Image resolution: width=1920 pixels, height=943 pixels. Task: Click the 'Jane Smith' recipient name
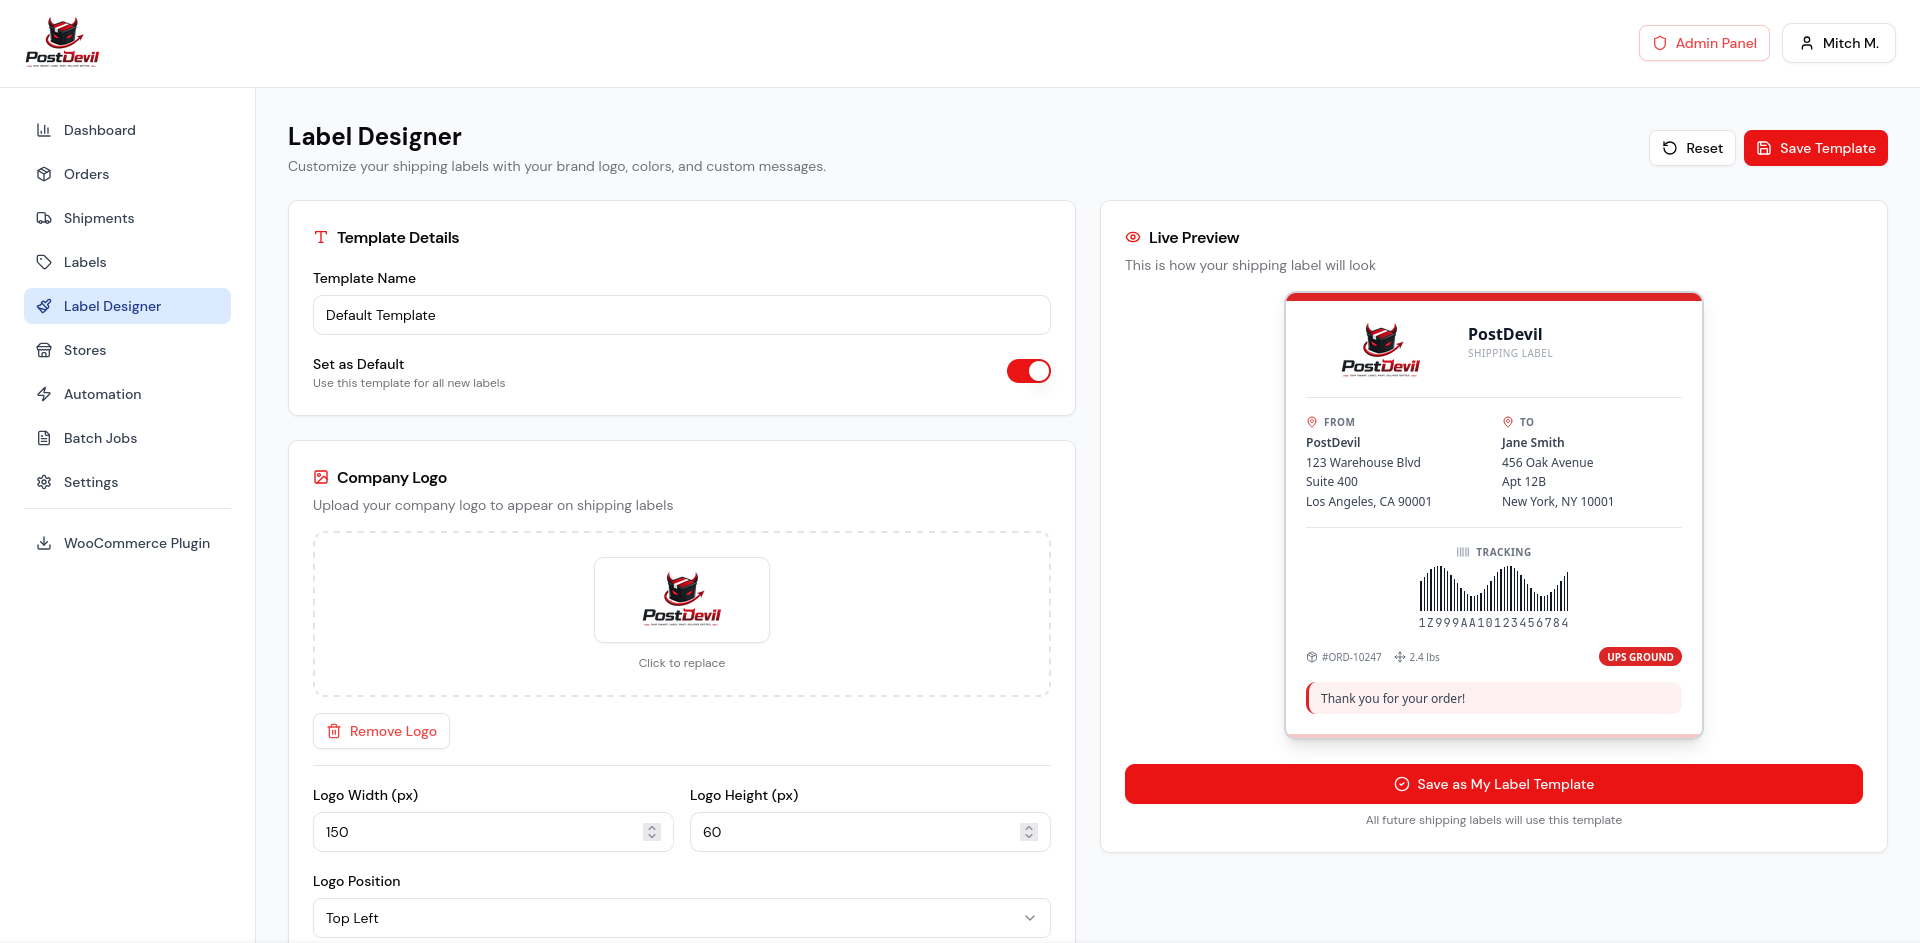point(1533,443)
